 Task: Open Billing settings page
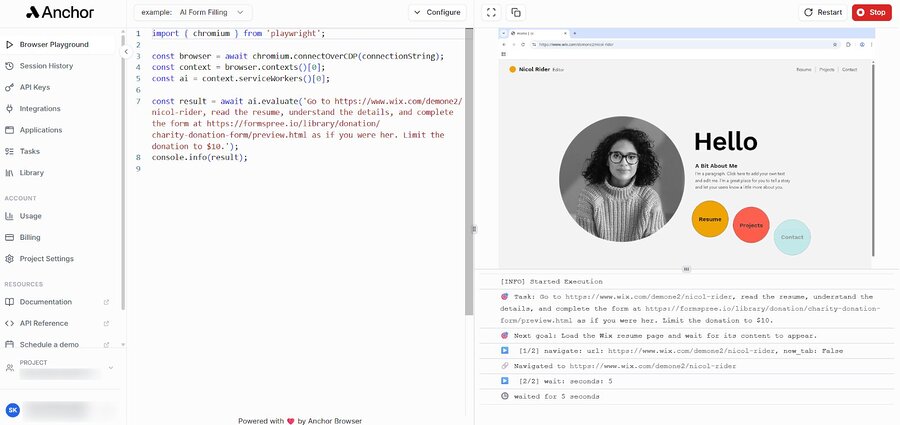pyautogui.click(x=32, y=237)
